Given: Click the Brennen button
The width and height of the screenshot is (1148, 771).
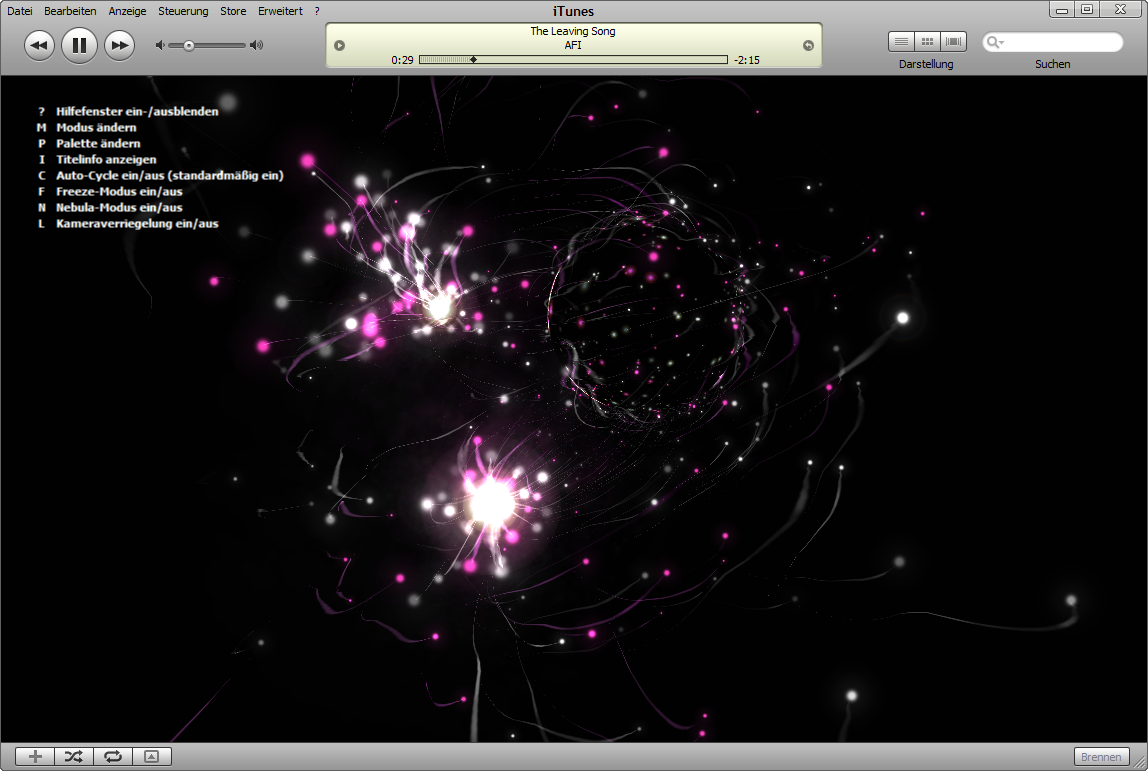Looking at the screenshot, I should coord(1101,757).
